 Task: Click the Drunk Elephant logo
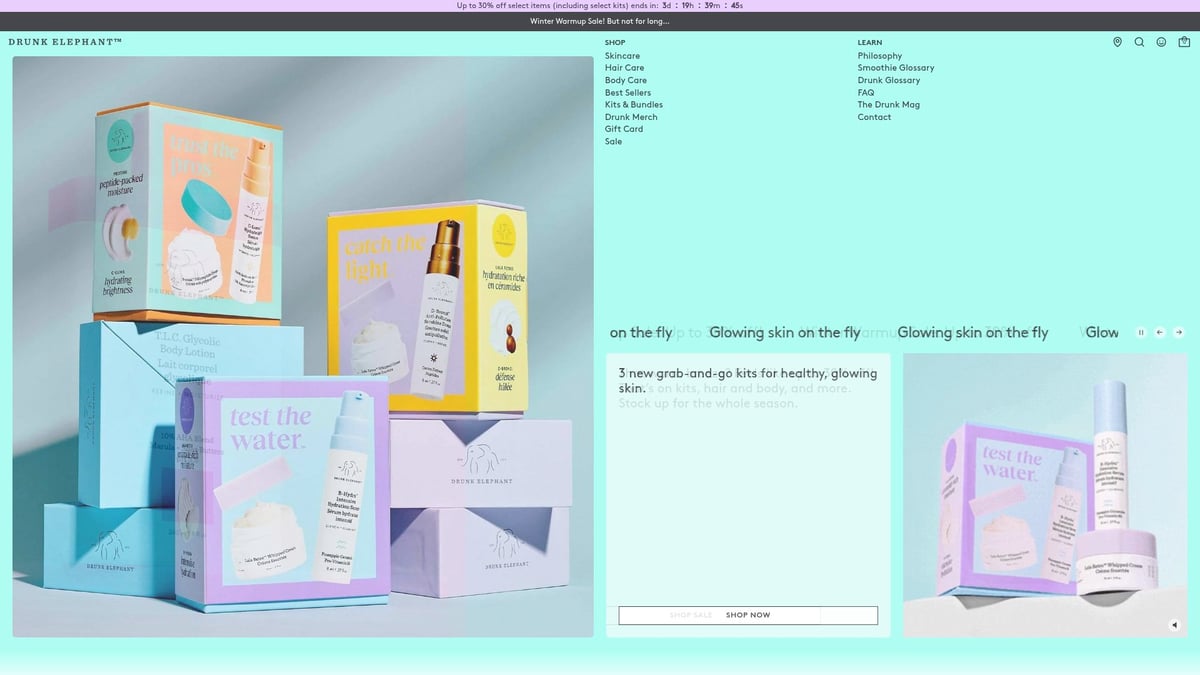[65, 42]
